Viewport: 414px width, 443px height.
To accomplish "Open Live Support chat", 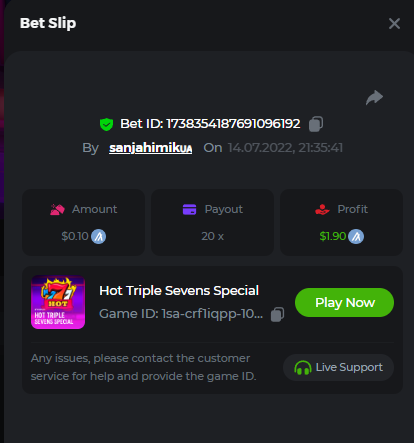I will 338,367.
